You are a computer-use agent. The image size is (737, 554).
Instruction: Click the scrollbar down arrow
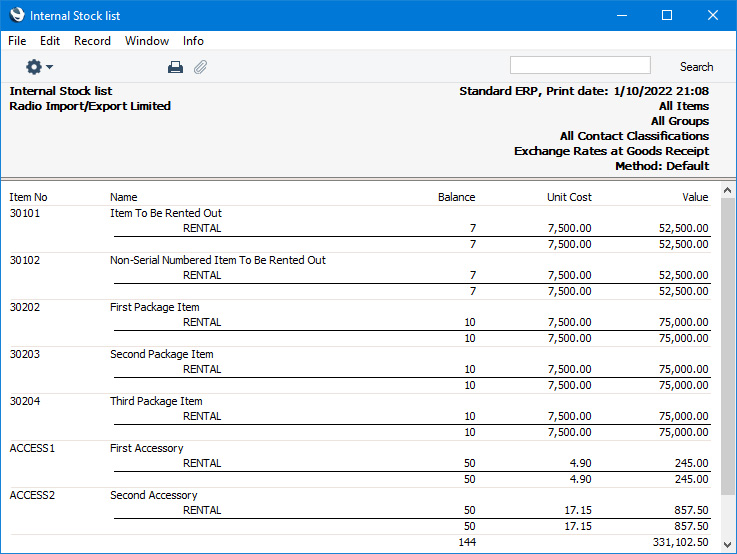tap(727, 545)
